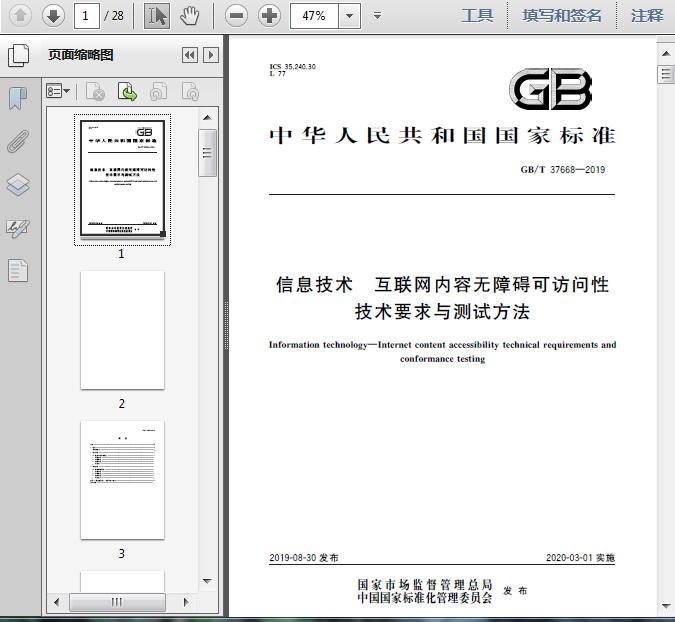Click the GB logo on the page

point(551,89)
